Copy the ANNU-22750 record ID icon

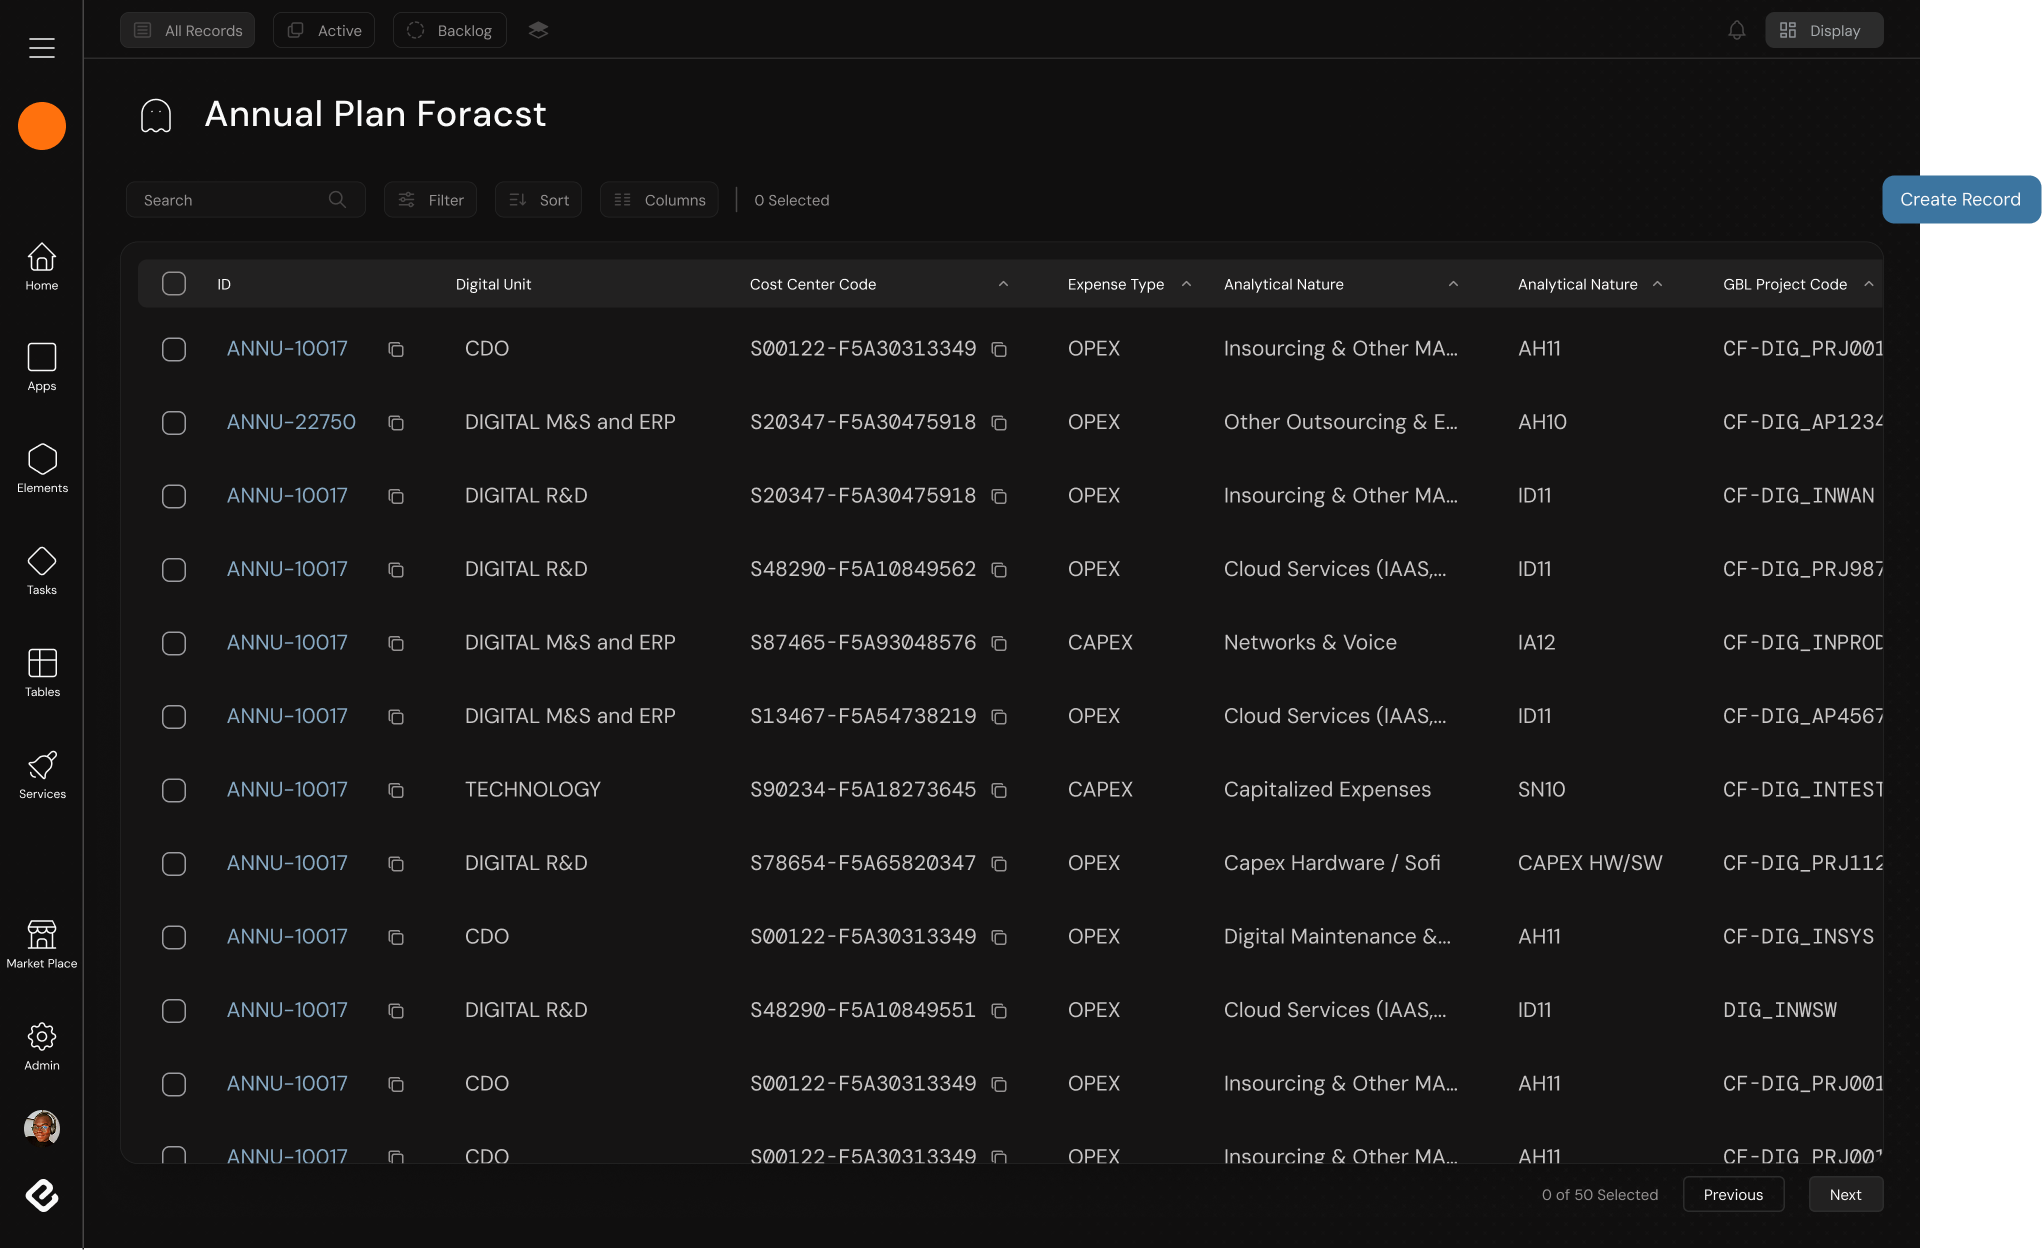point(396,423)
